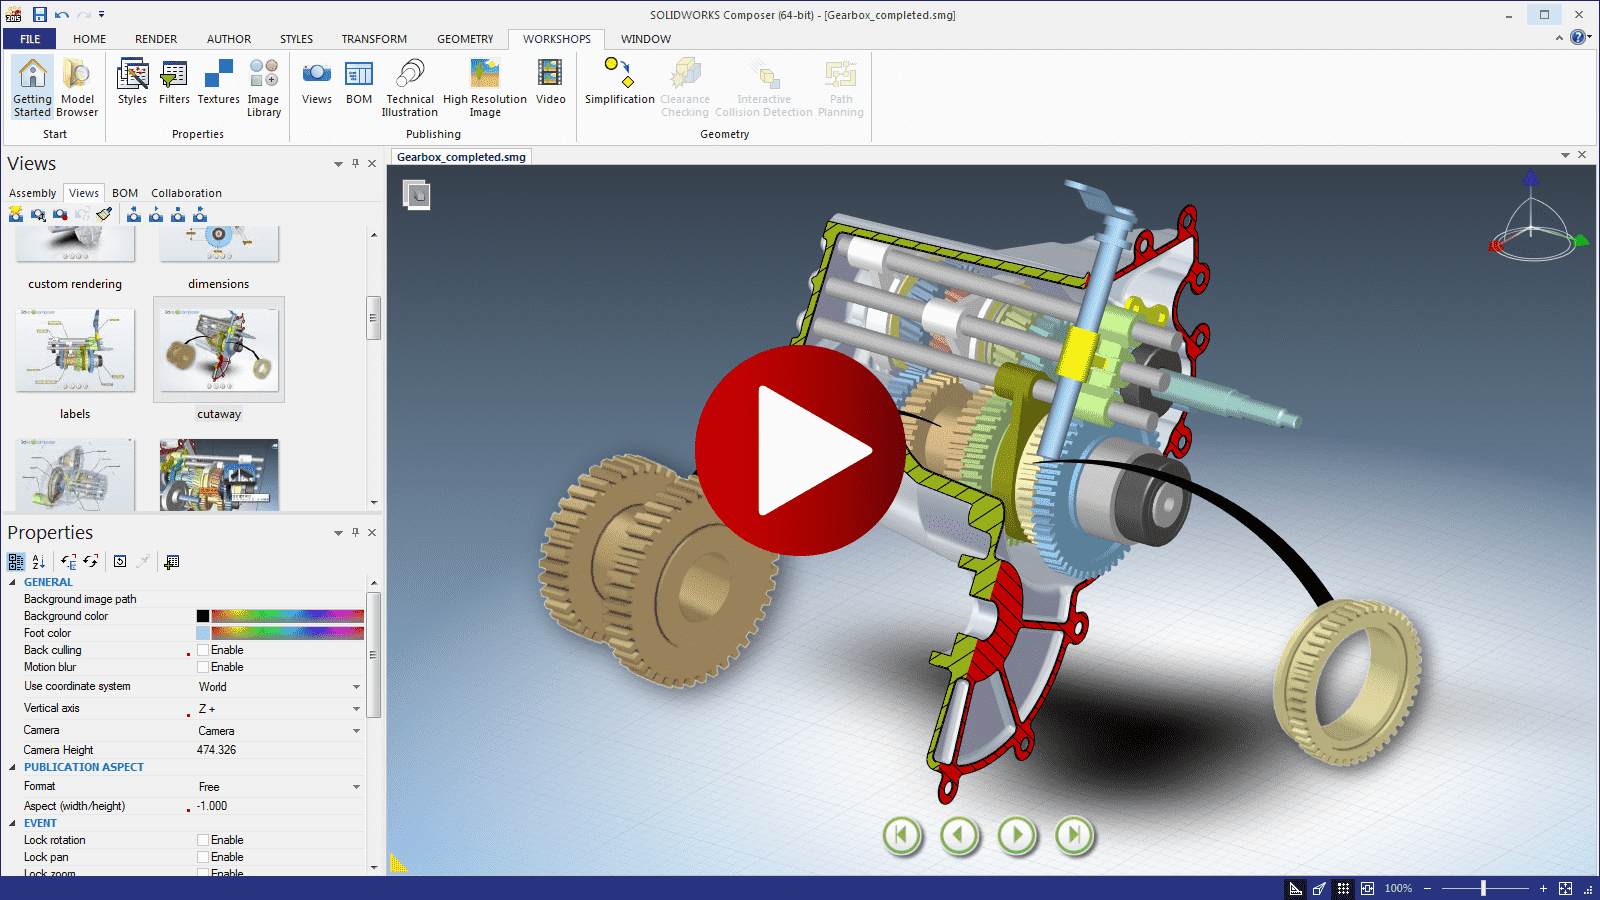Open the Camera dropdown
Image resolution: width=1600 pixels, height=900 pixels.
(x=356, y=731)
